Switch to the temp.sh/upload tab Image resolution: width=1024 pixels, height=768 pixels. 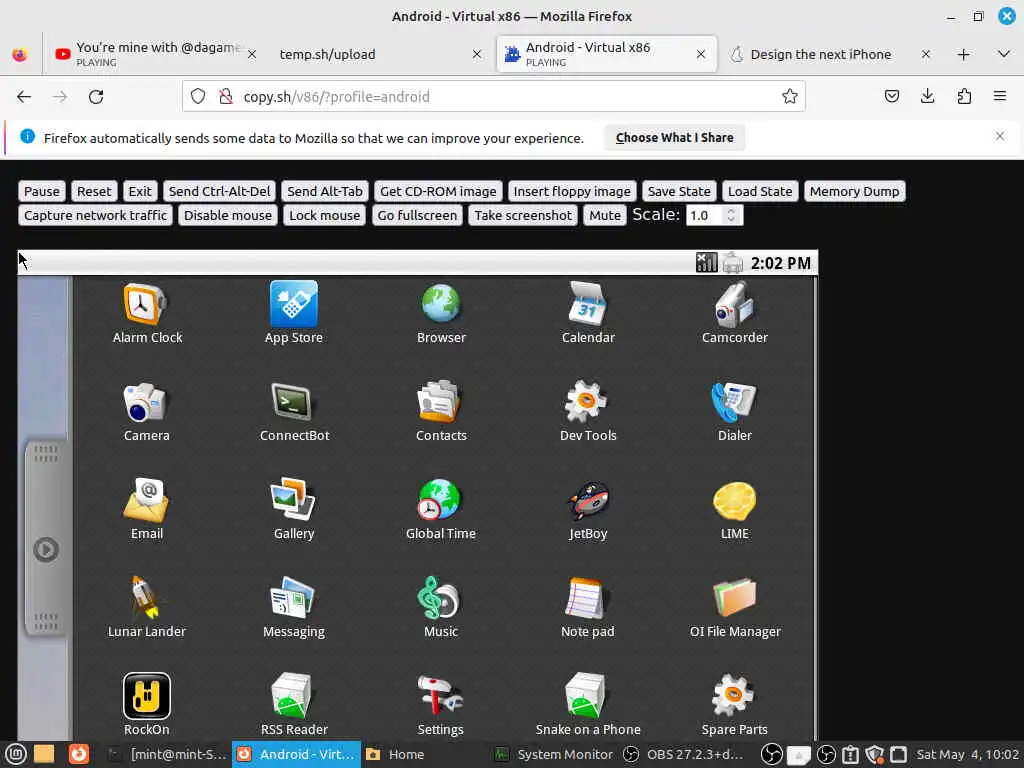click(381, 54)
